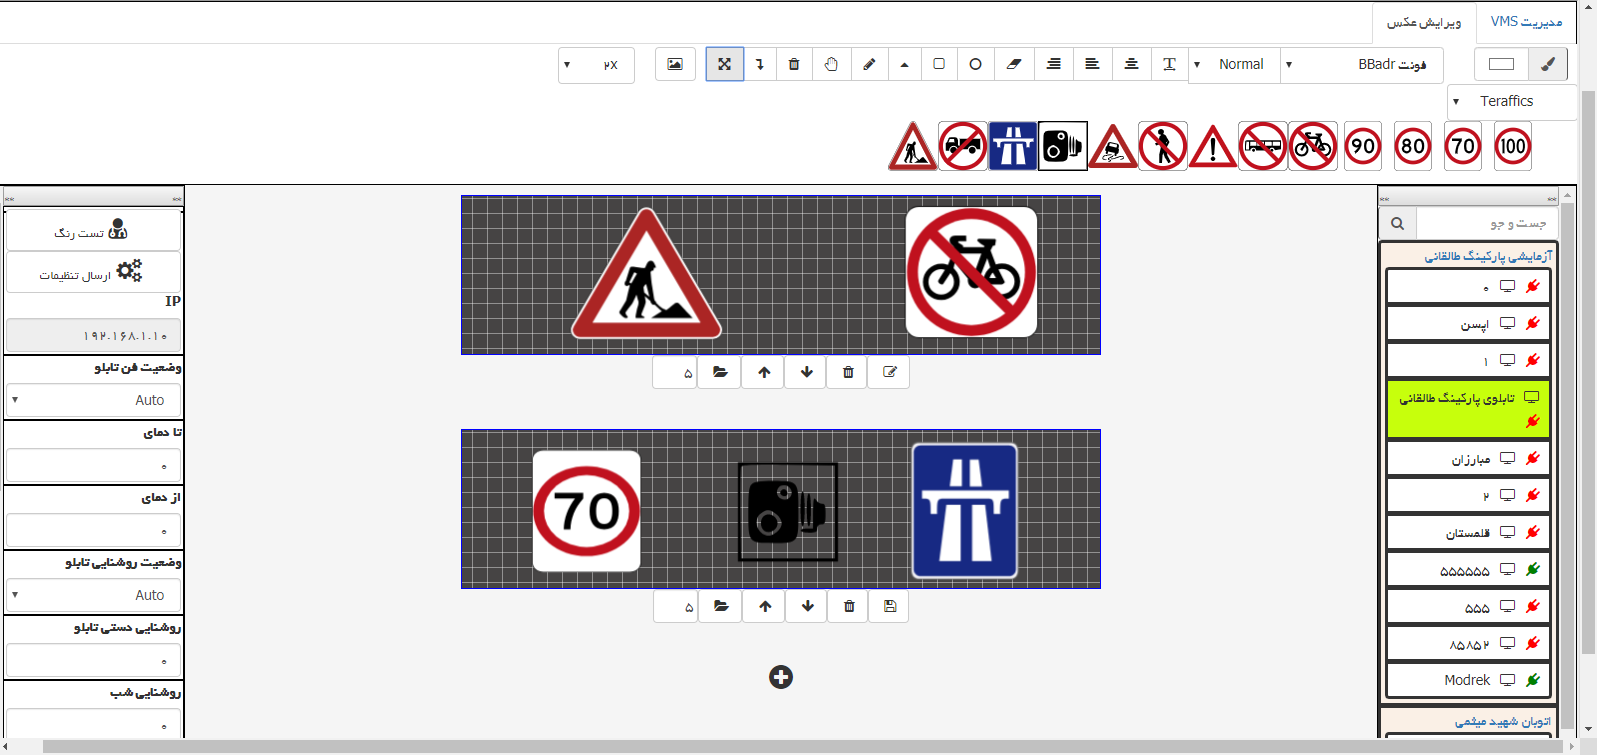Select the pencil draw tool in toolbar
1597x755 pixels.
click(x=869, y=64)
